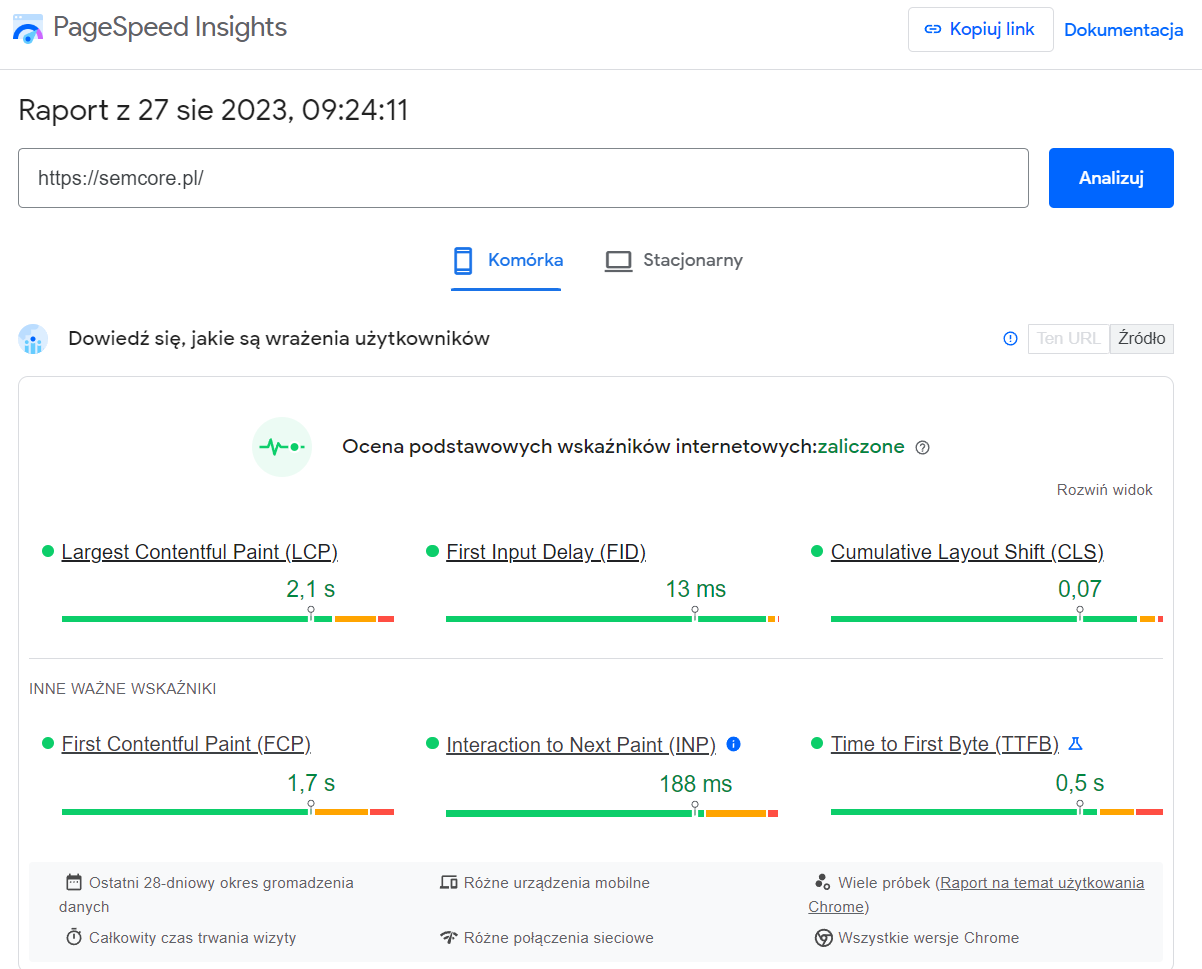
Task: Click the green pulse Core Web Vitals icon
Action: [282, 447]
